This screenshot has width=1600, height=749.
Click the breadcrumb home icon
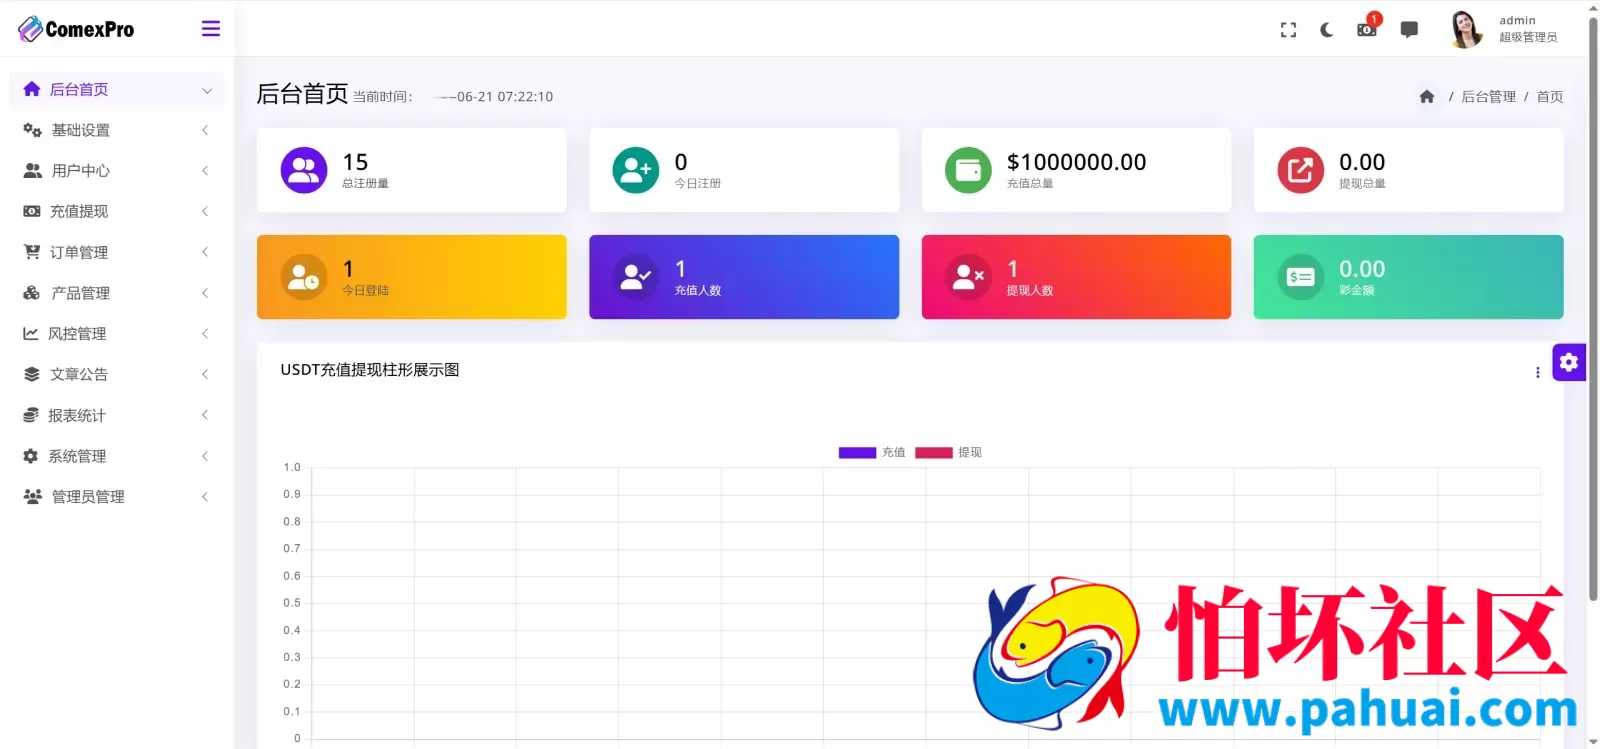[1427, 96]
